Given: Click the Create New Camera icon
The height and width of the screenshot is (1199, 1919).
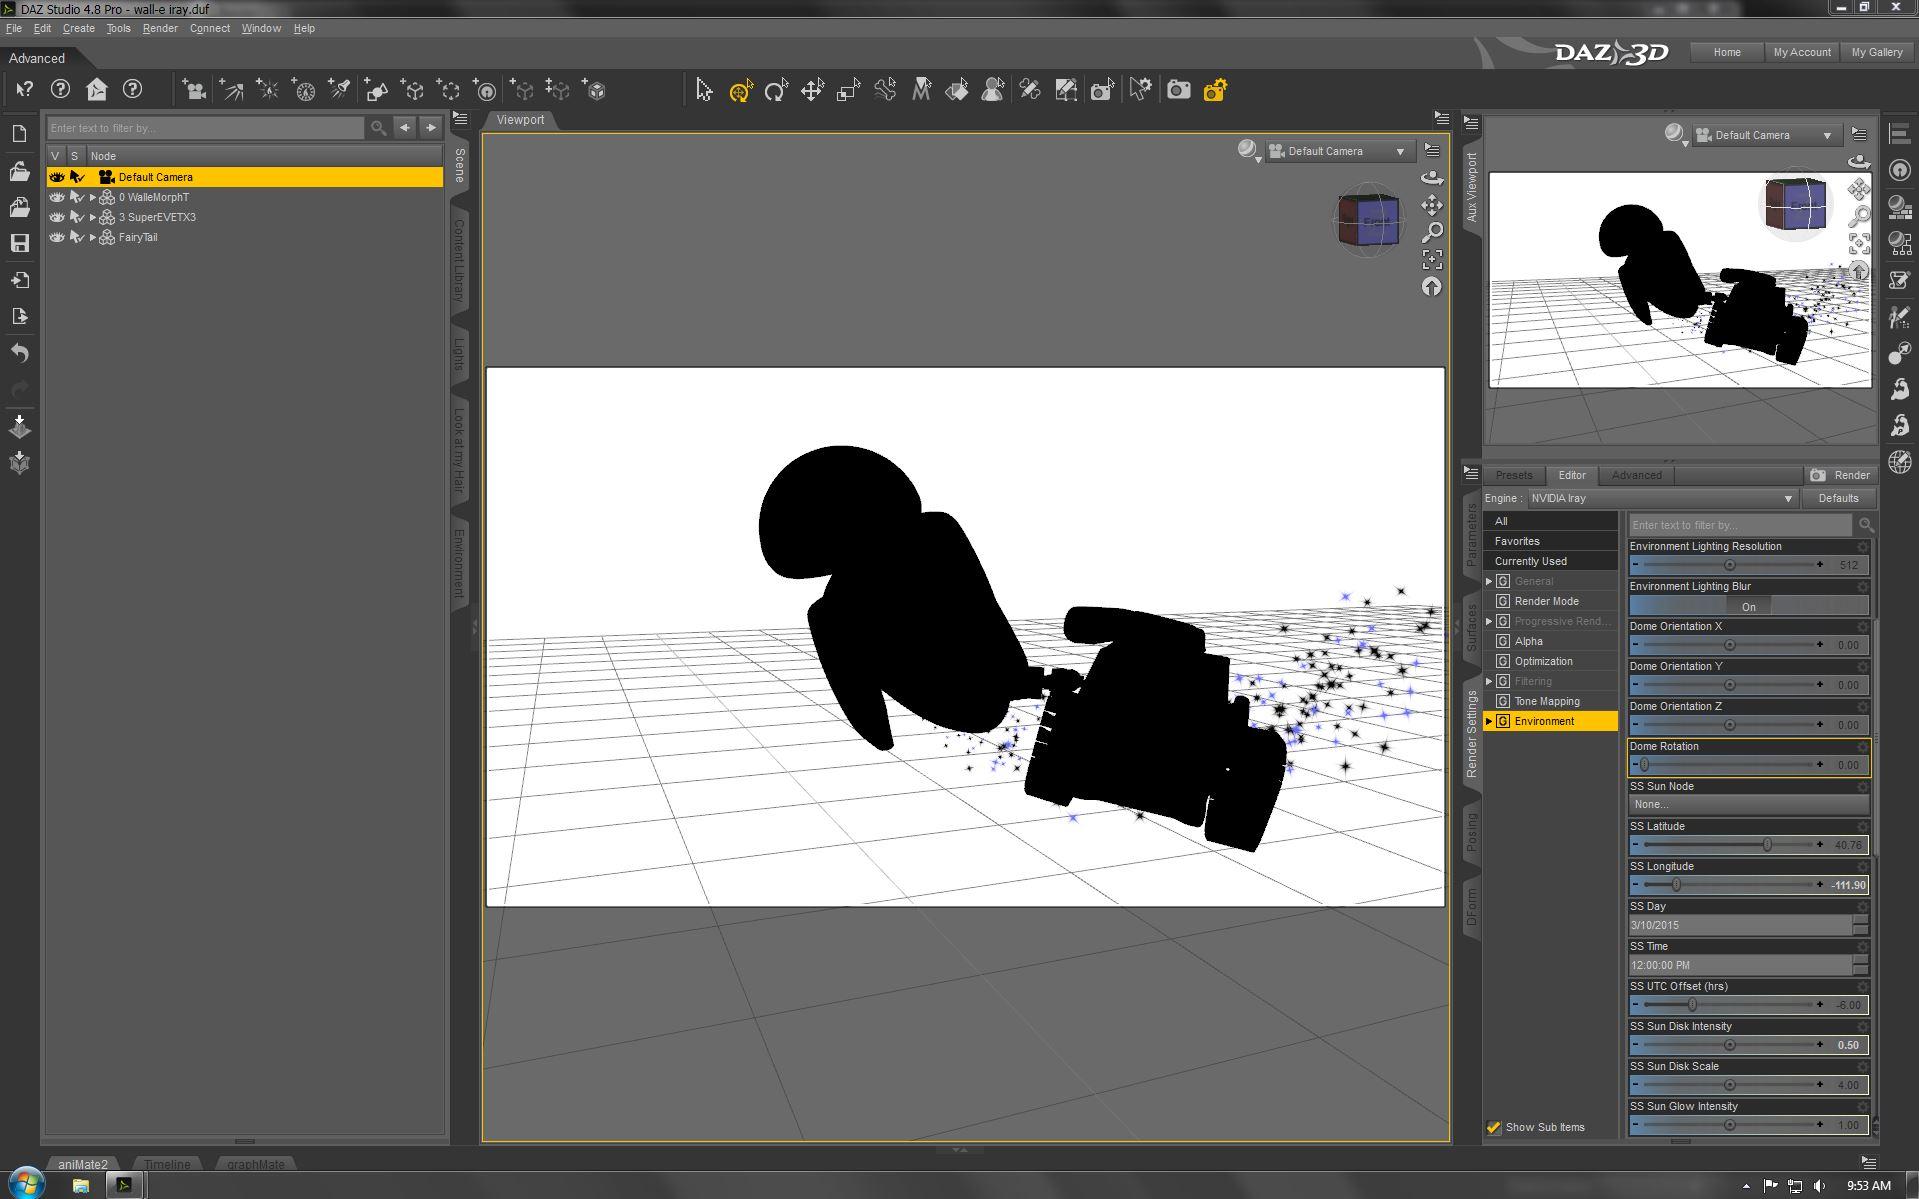Looking at the screenshot, I should click(x=194, y=91).
